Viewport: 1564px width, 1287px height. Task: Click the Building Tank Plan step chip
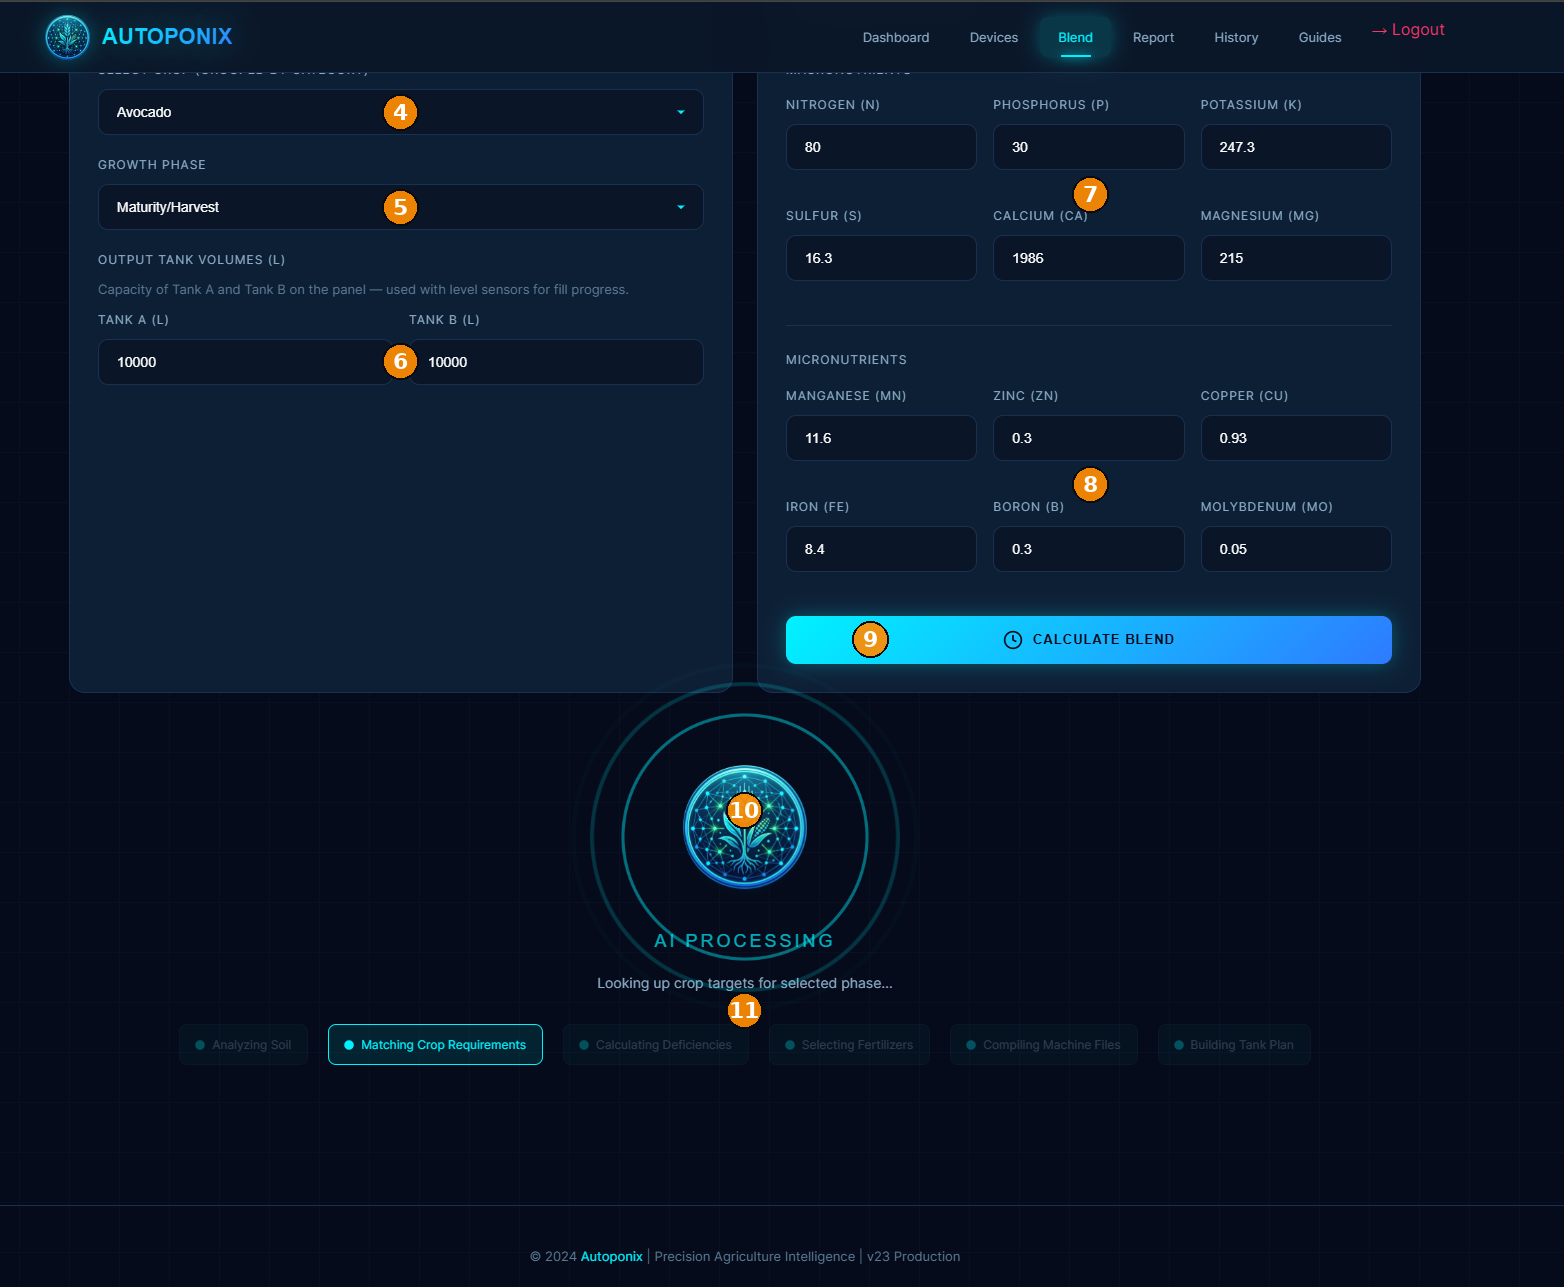(x=1234, y=1045)
